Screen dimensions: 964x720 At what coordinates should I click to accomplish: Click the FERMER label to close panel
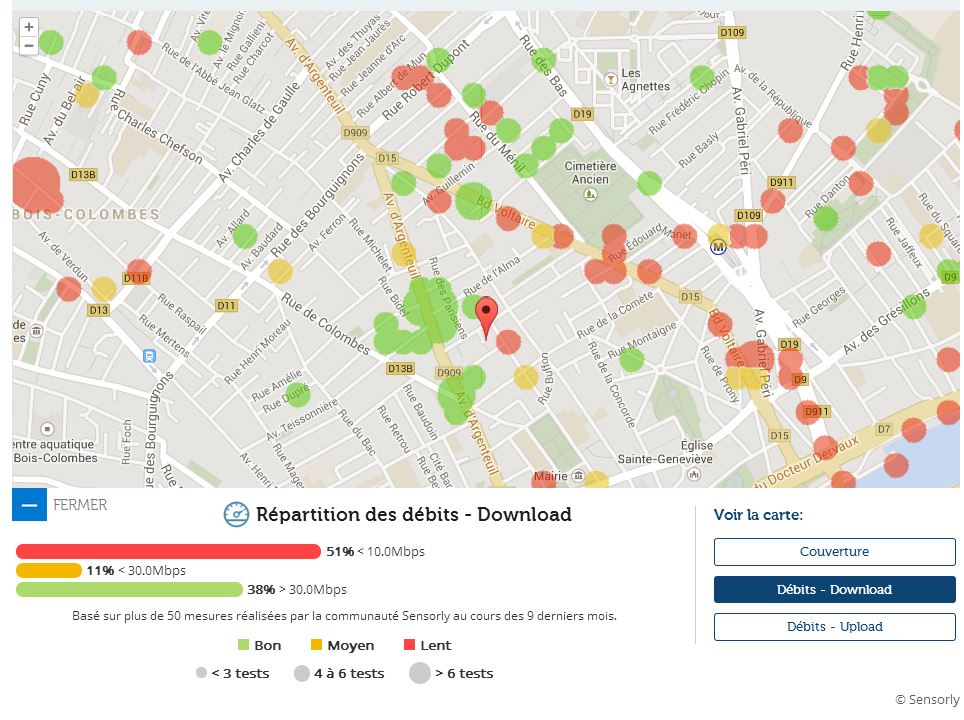click(x=80, y=505)
